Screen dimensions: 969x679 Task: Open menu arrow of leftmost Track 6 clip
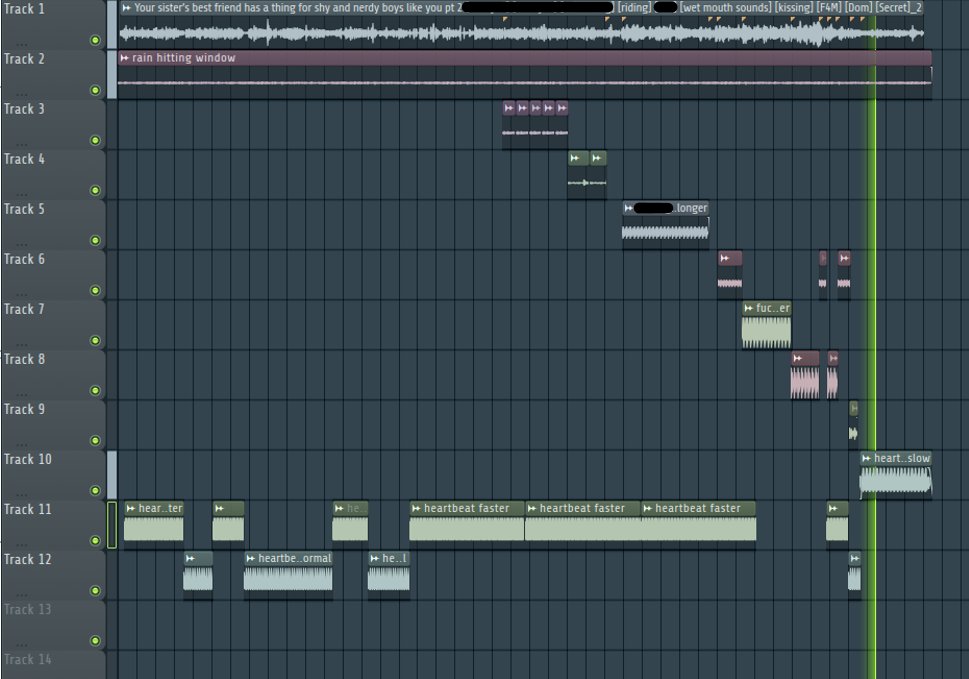724,258
